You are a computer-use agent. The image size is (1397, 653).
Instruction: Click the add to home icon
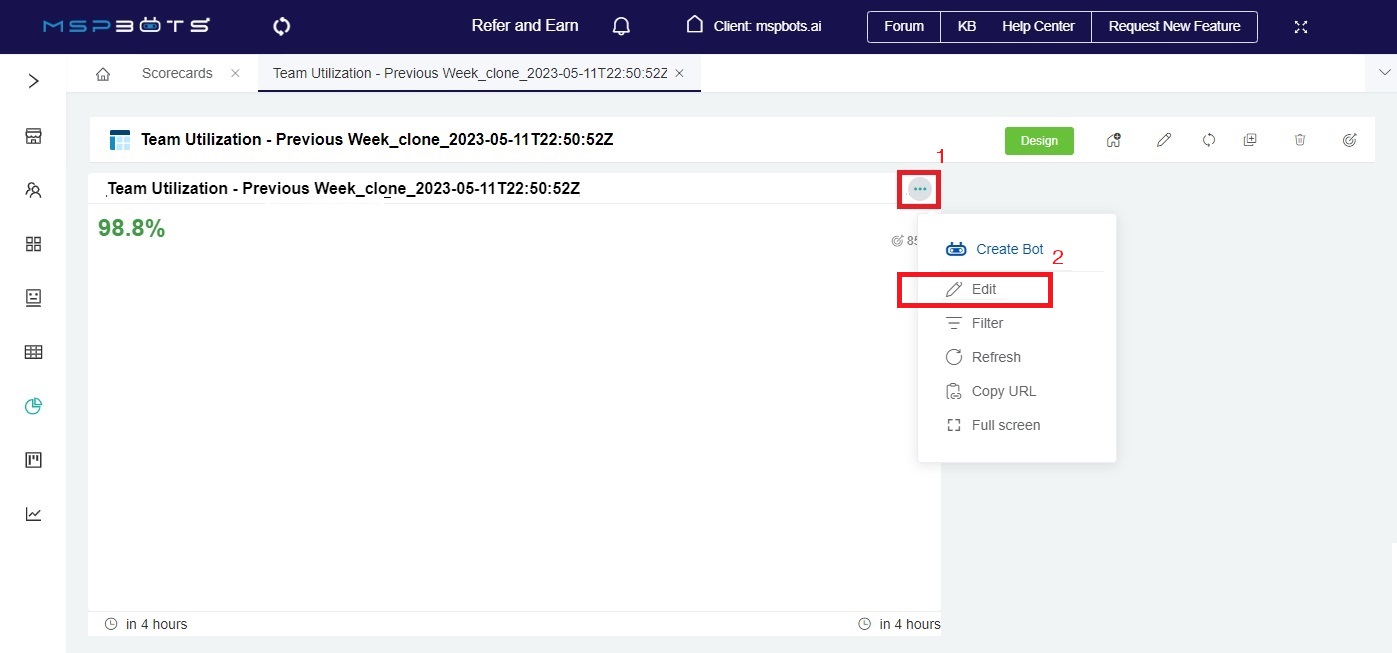1113,141
